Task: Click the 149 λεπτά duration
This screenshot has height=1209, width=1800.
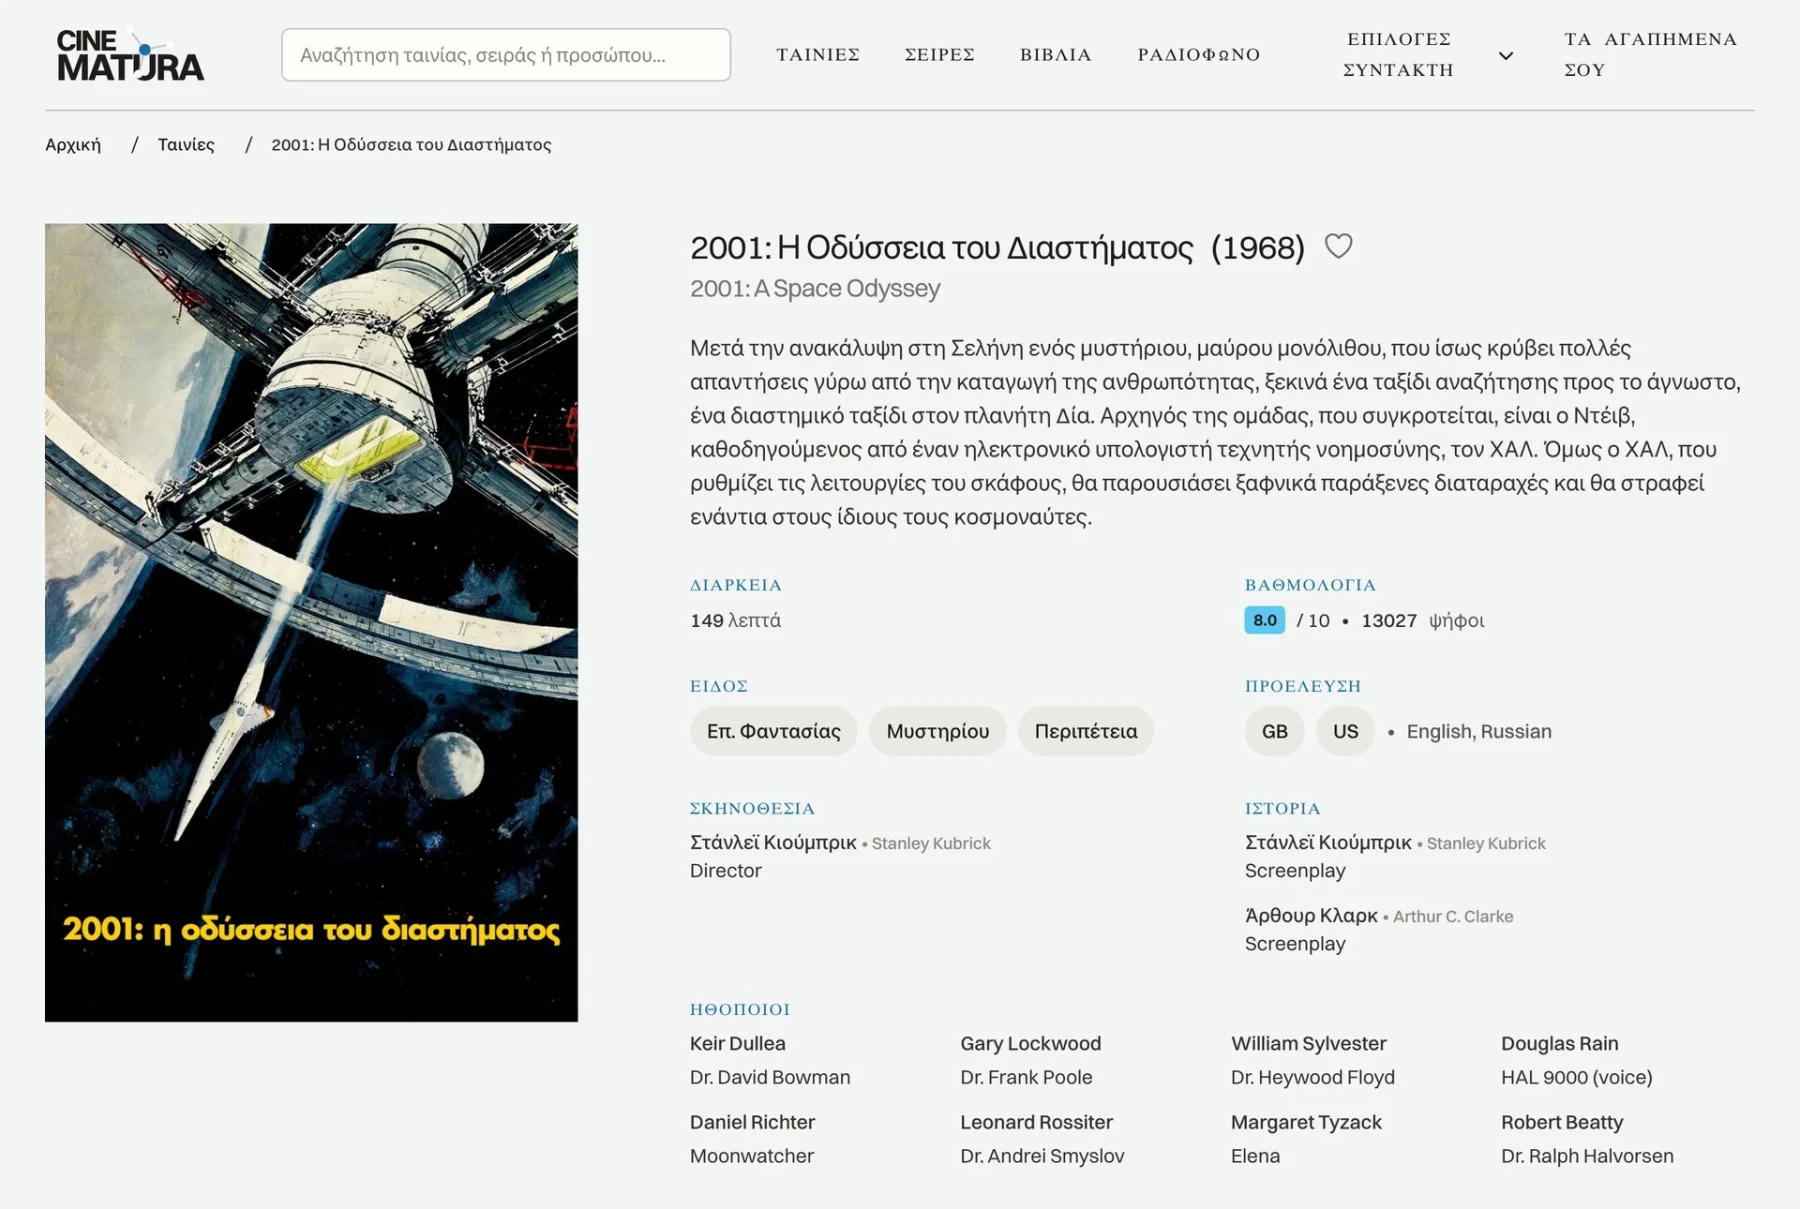Action: click(x=736, y=620)
